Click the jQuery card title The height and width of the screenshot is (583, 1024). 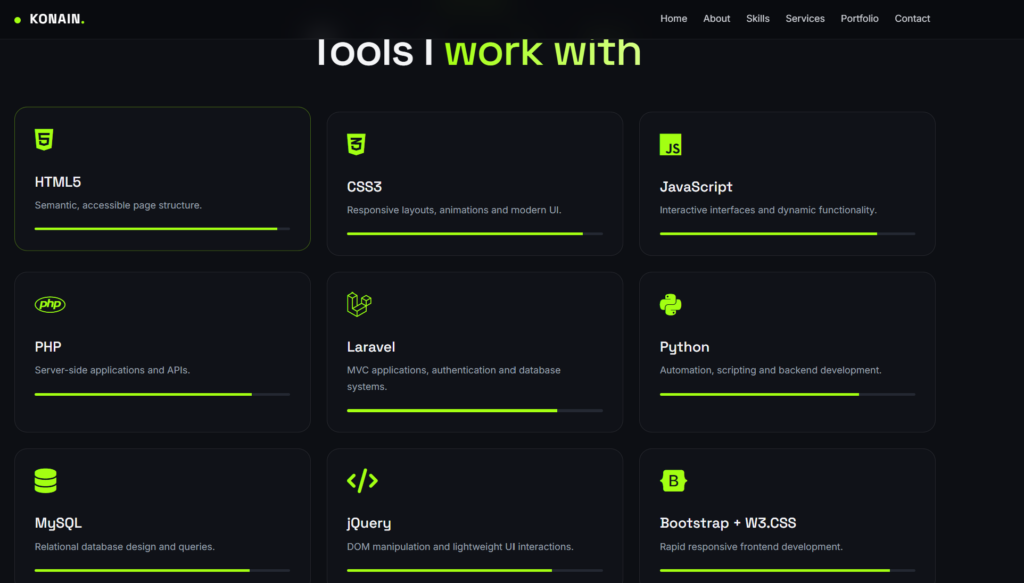tap(369, 524)
